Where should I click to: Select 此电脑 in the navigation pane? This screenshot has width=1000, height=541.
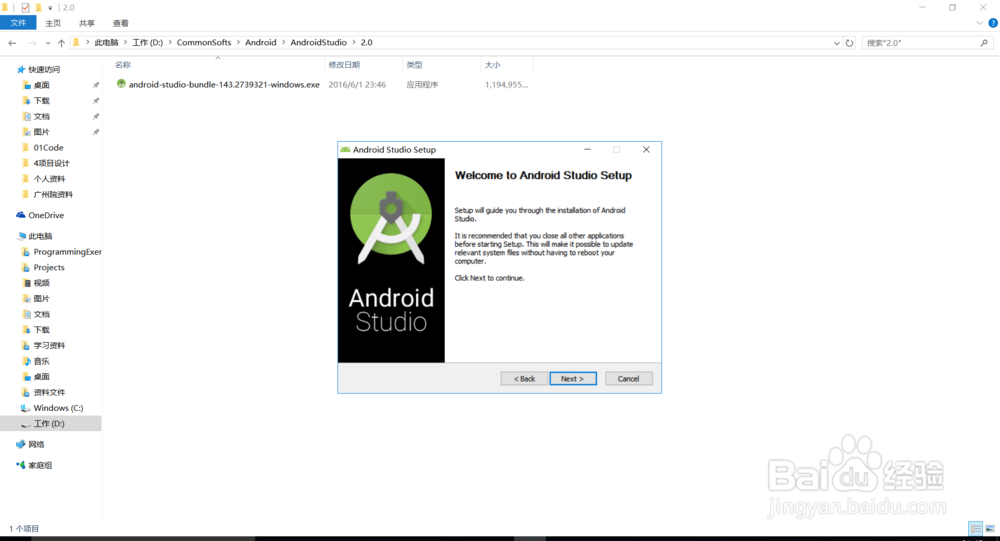tap(40, 236)
